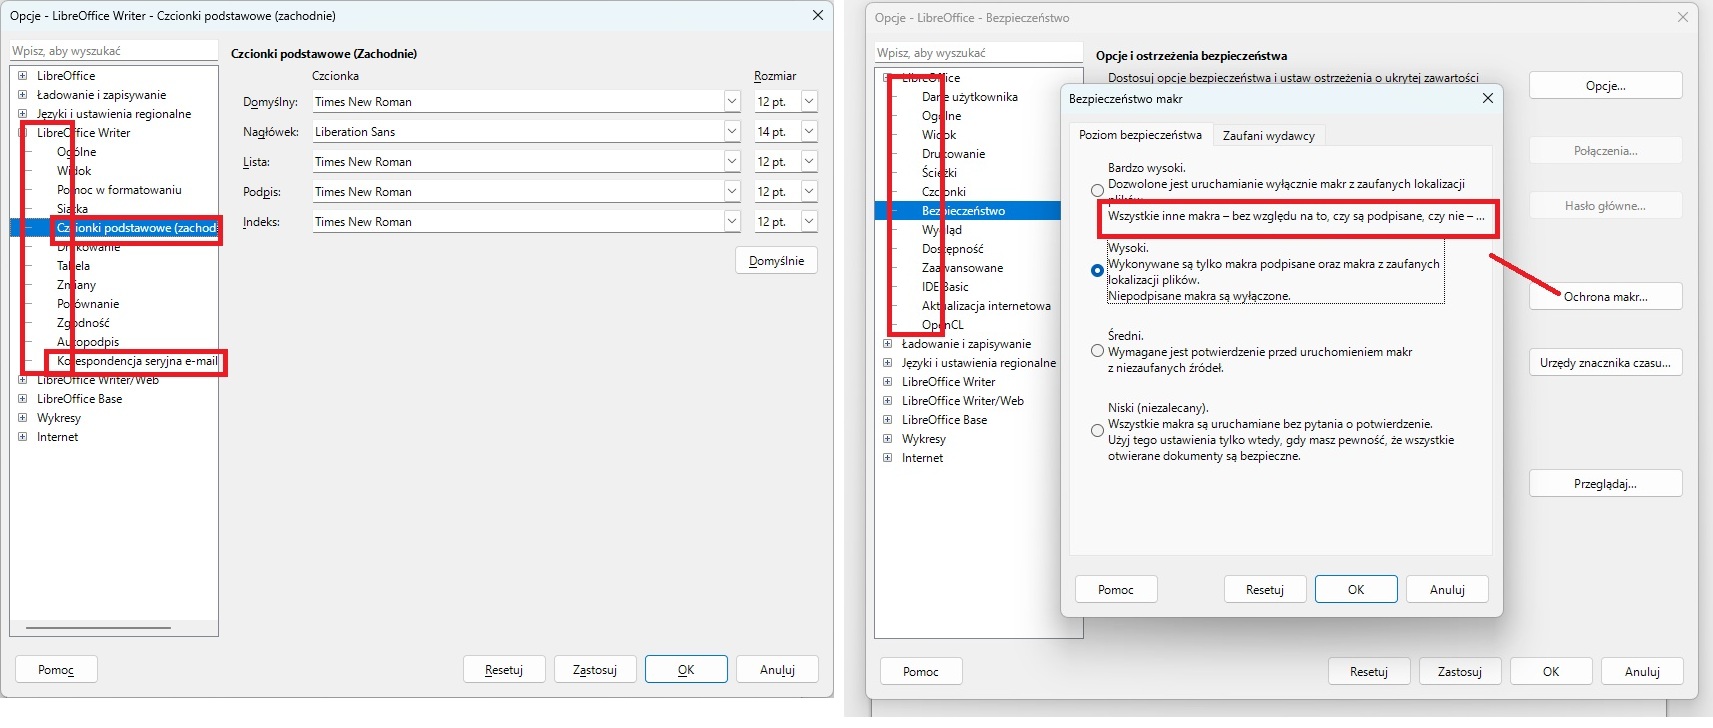Expand LibreOffice node in Writer options tree

(x=22, y=76)
